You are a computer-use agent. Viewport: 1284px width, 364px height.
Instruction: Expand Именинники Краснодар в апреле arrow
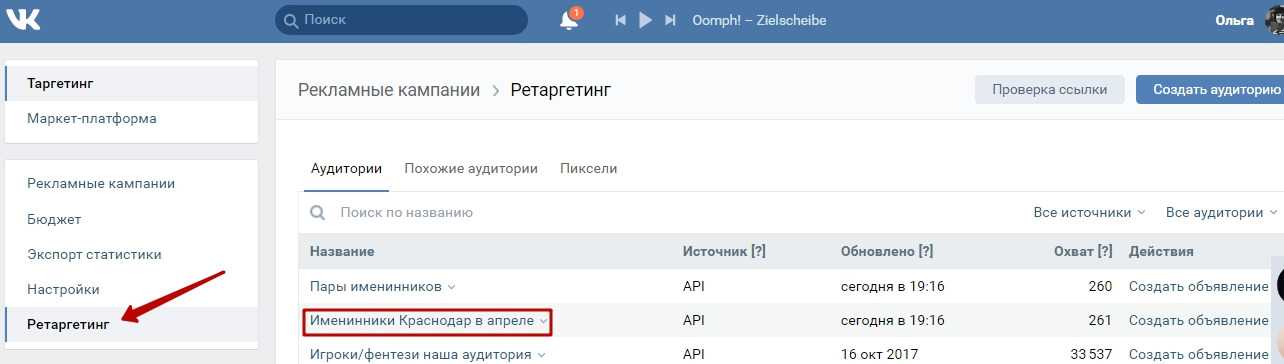pos(543,321)
